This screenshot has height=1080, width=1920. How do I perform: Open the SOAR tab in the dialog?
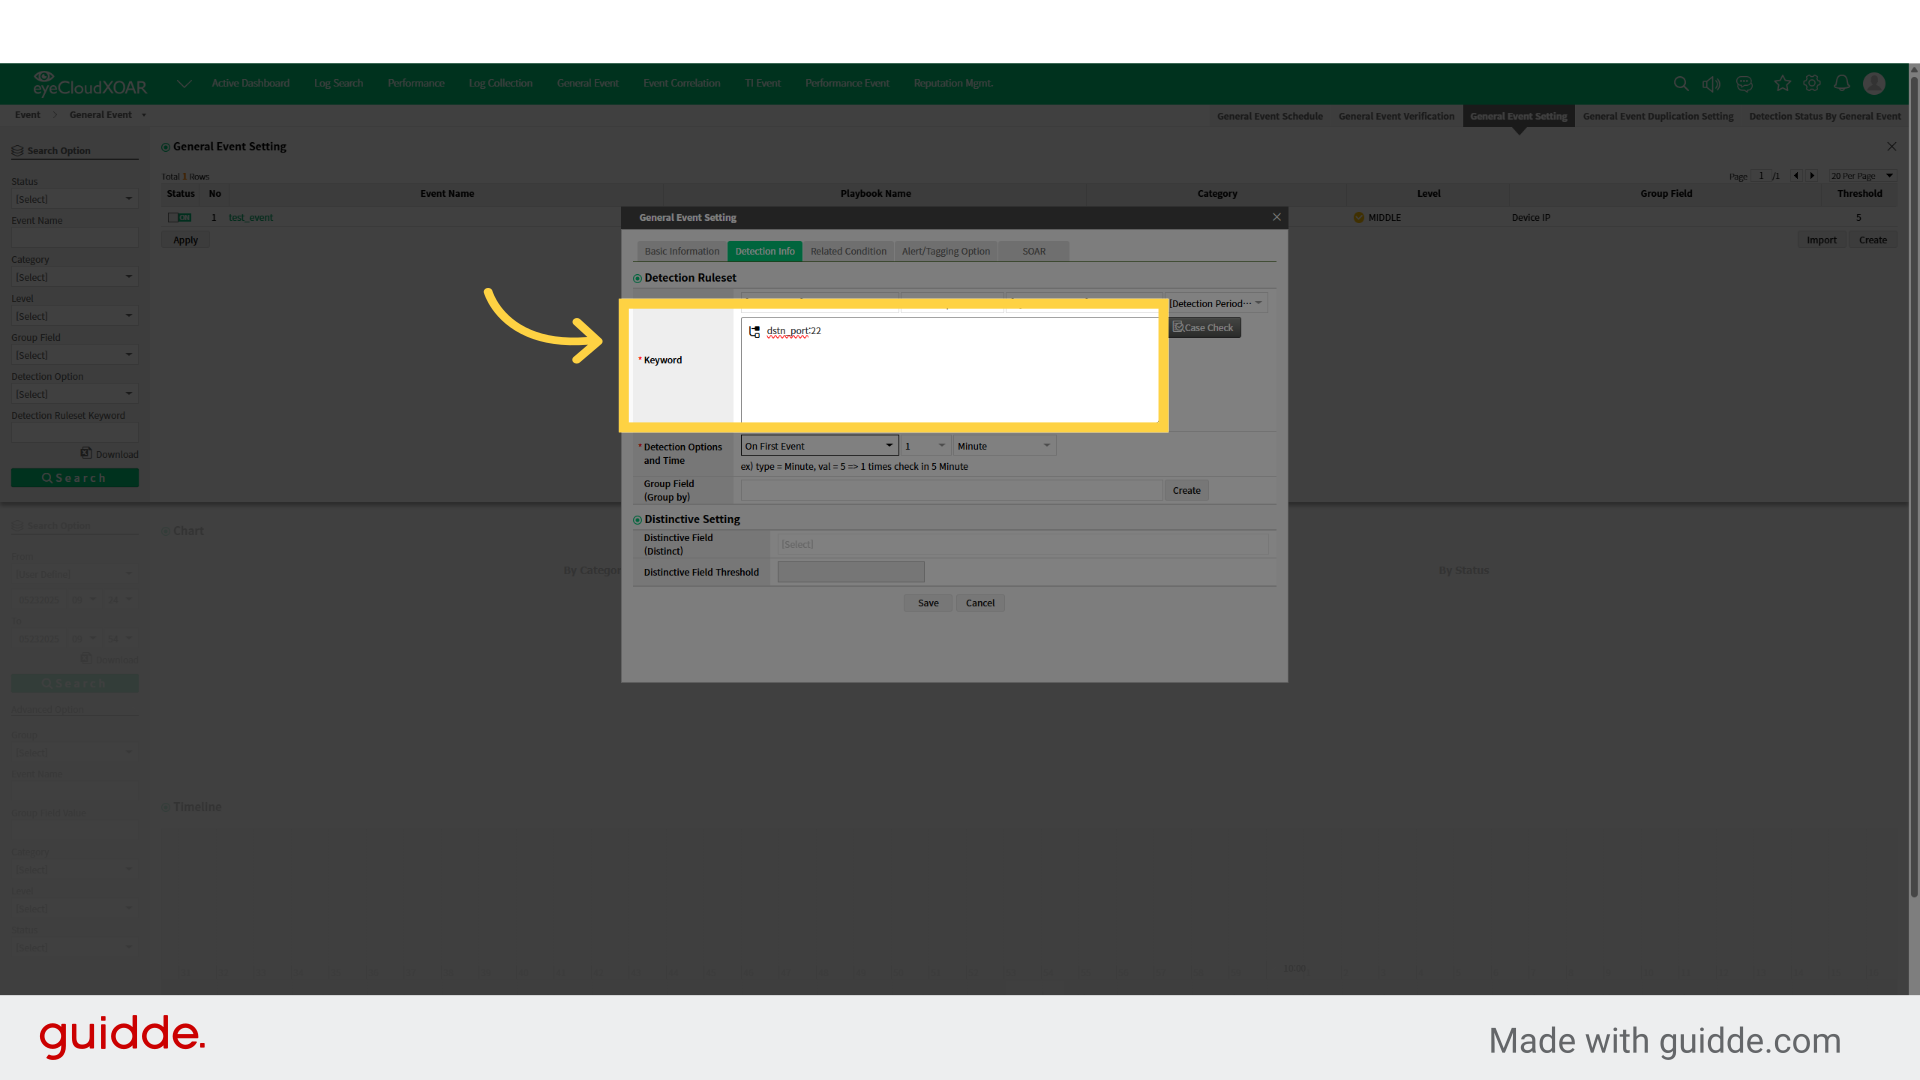[1033, 251]
